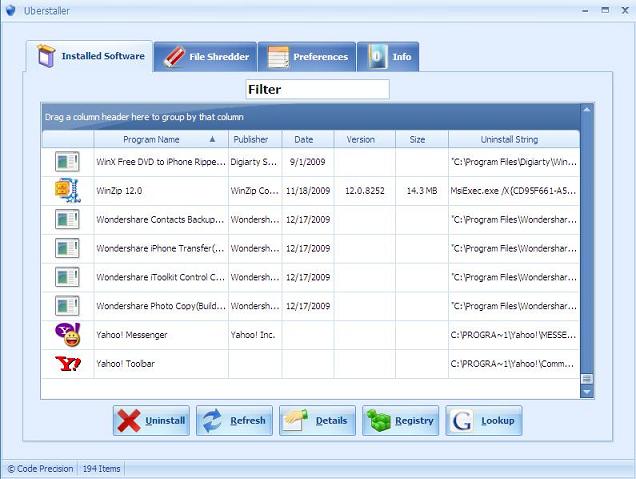636x479 pixels.
Task: Click the Digiarty publisher cell
Action: (x=255, y=162)
